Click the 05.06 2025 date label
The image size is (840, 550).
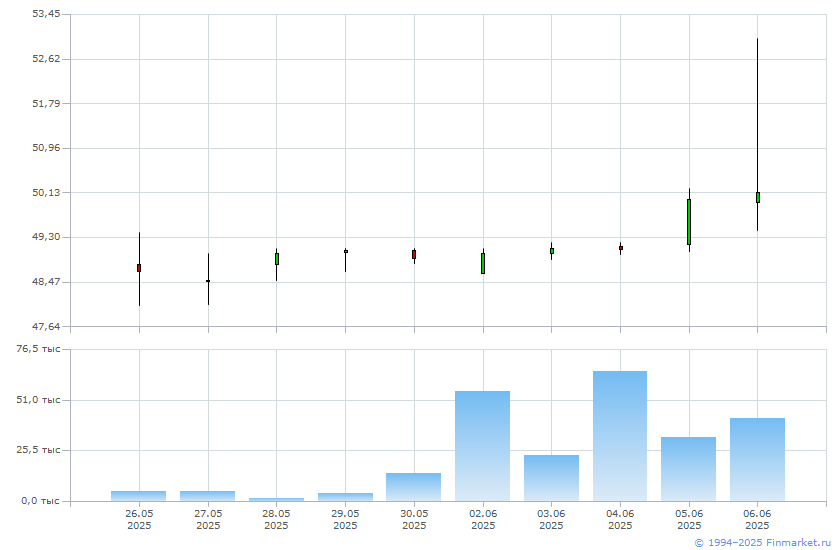[x=689, y=519]
